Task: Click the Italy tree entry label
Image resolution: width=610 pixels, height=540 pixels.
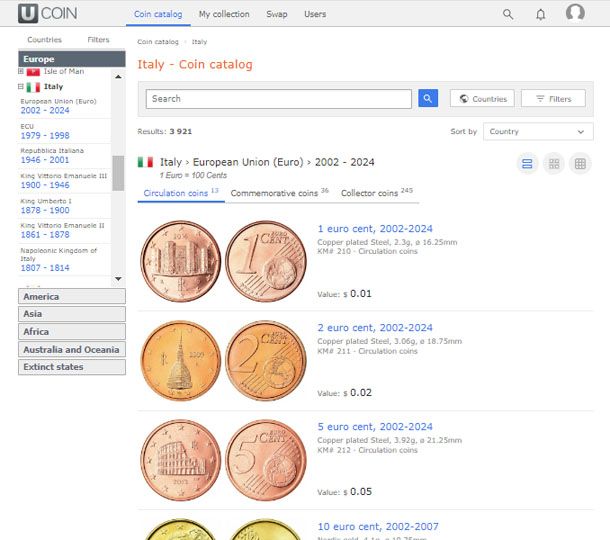Action: tap(53, 86)
